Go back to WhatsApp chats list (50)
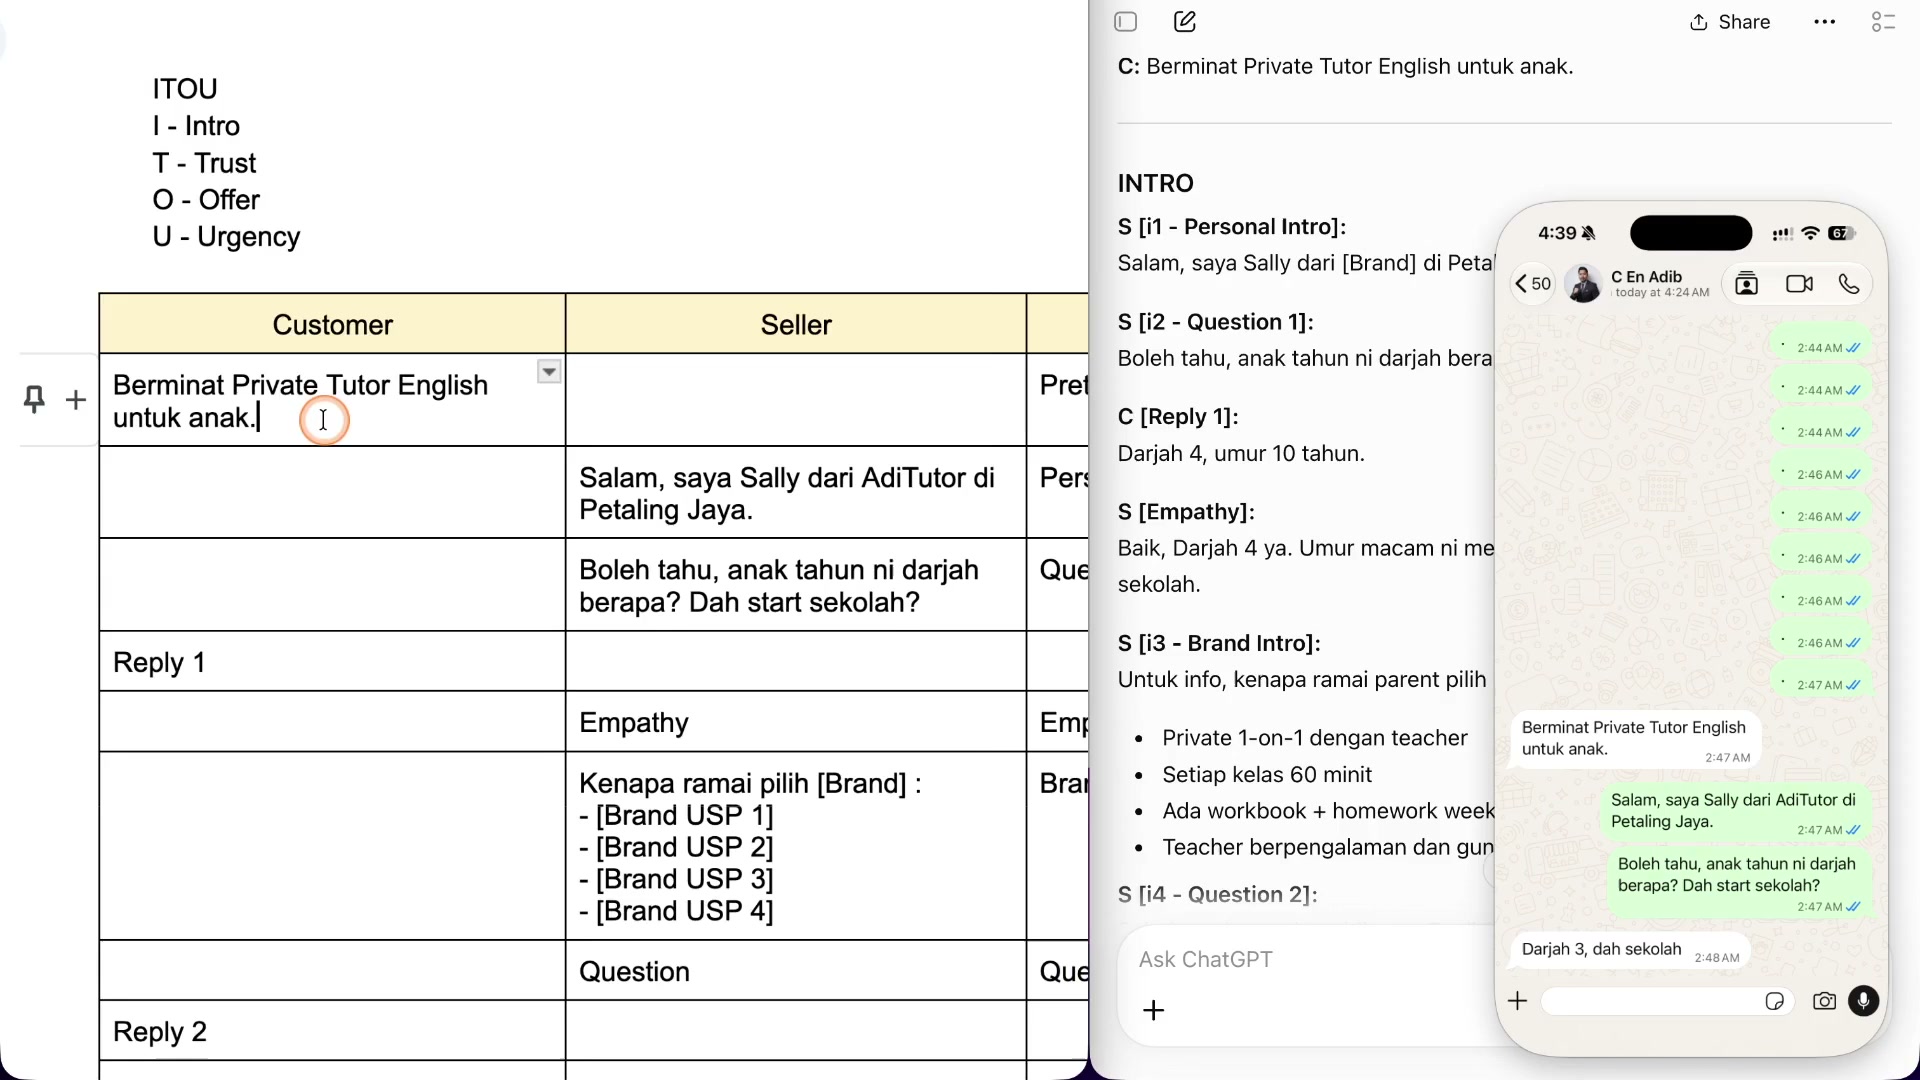Viewport: 1920px width, 1080px height. coord(1532,284)
